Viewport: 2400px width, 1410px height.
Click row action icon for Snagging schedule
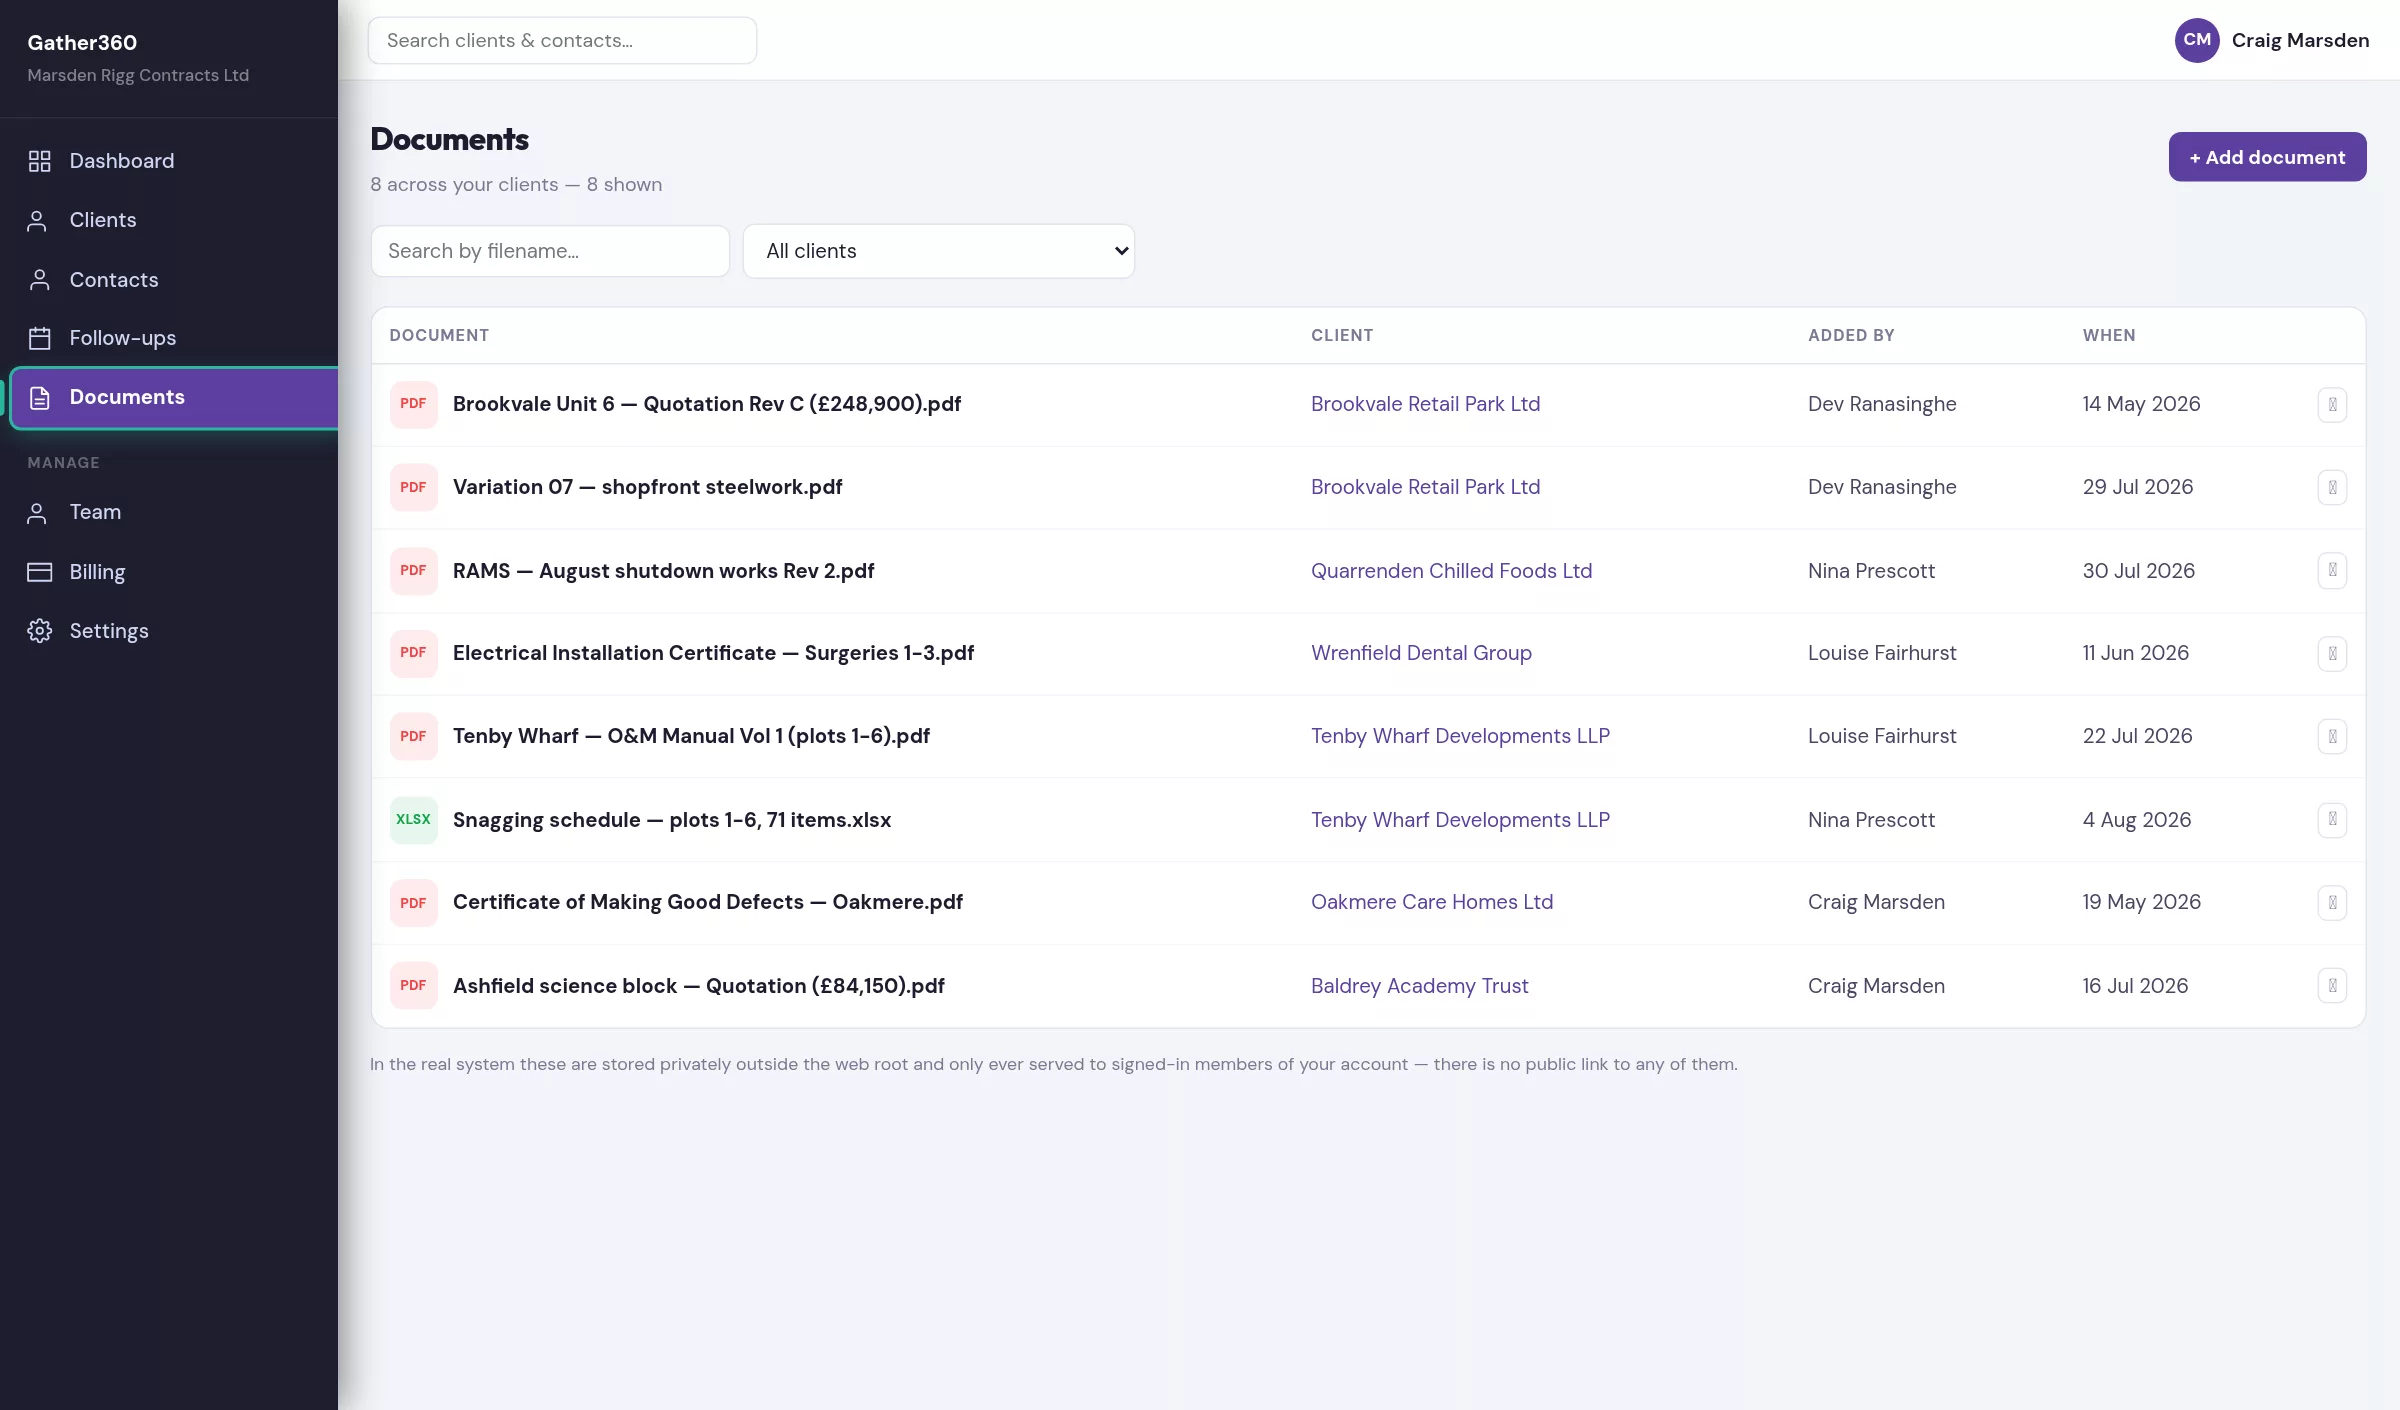[x=2332, y=820]
